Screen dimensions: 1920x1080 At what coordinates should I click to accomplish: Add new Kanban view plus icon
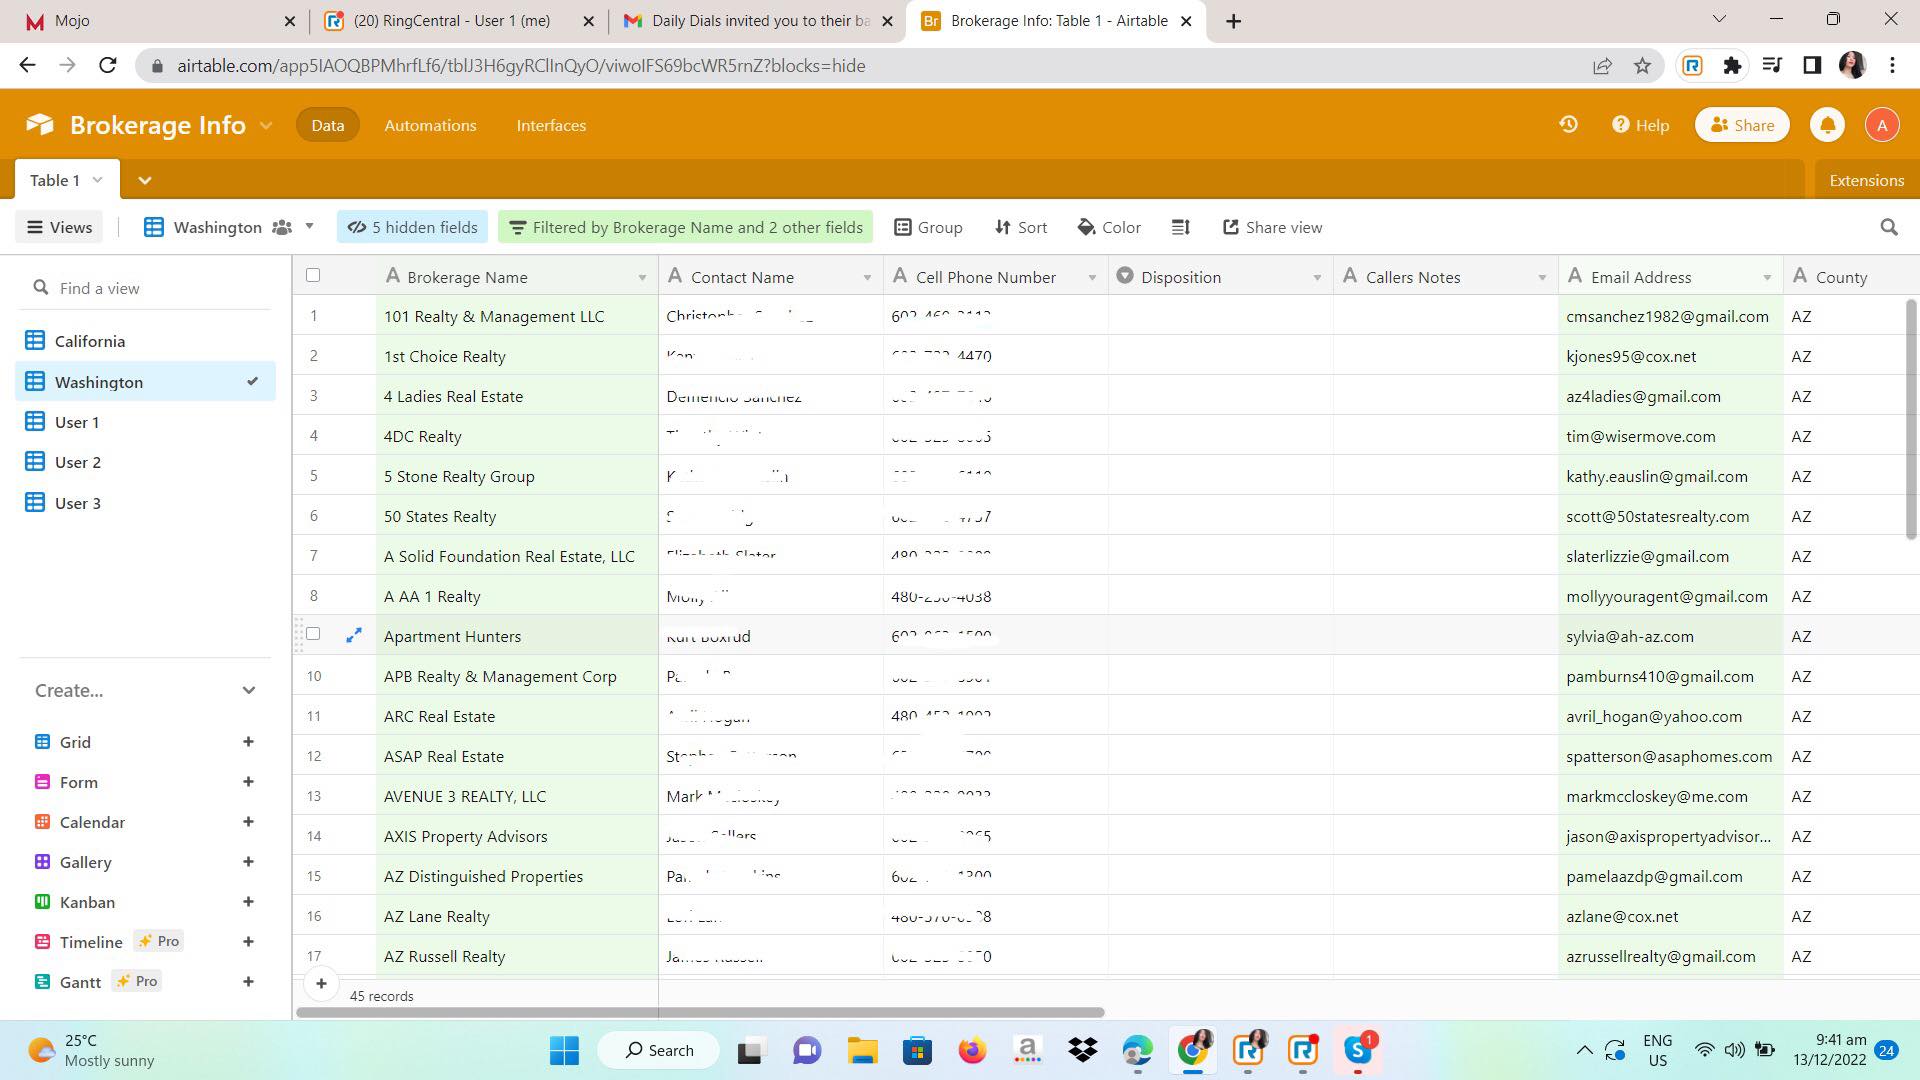[x=248, y=902]
